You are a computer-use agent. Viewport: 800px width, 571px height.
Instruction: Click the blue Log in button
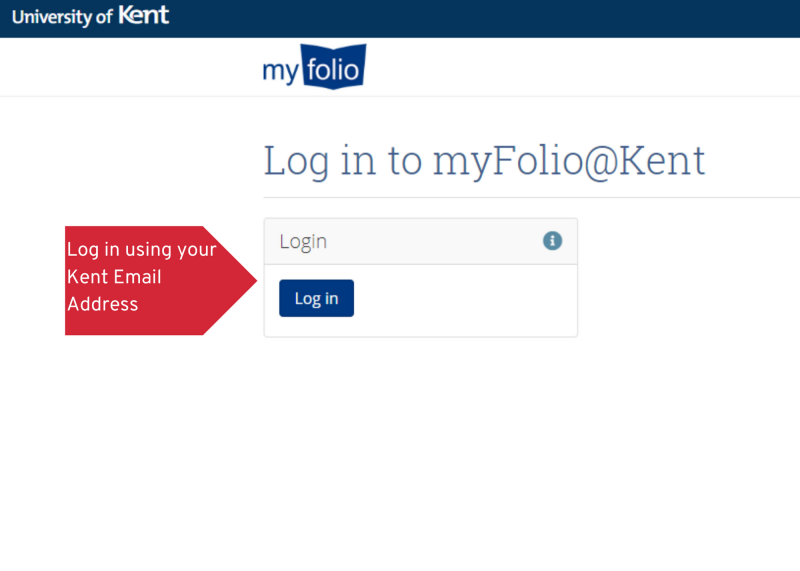(x=316, y=298)
